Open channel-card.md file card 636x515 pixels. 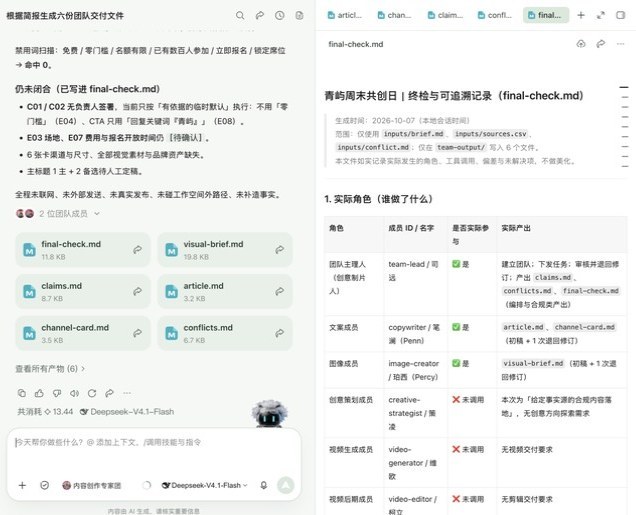pos(83,333)
